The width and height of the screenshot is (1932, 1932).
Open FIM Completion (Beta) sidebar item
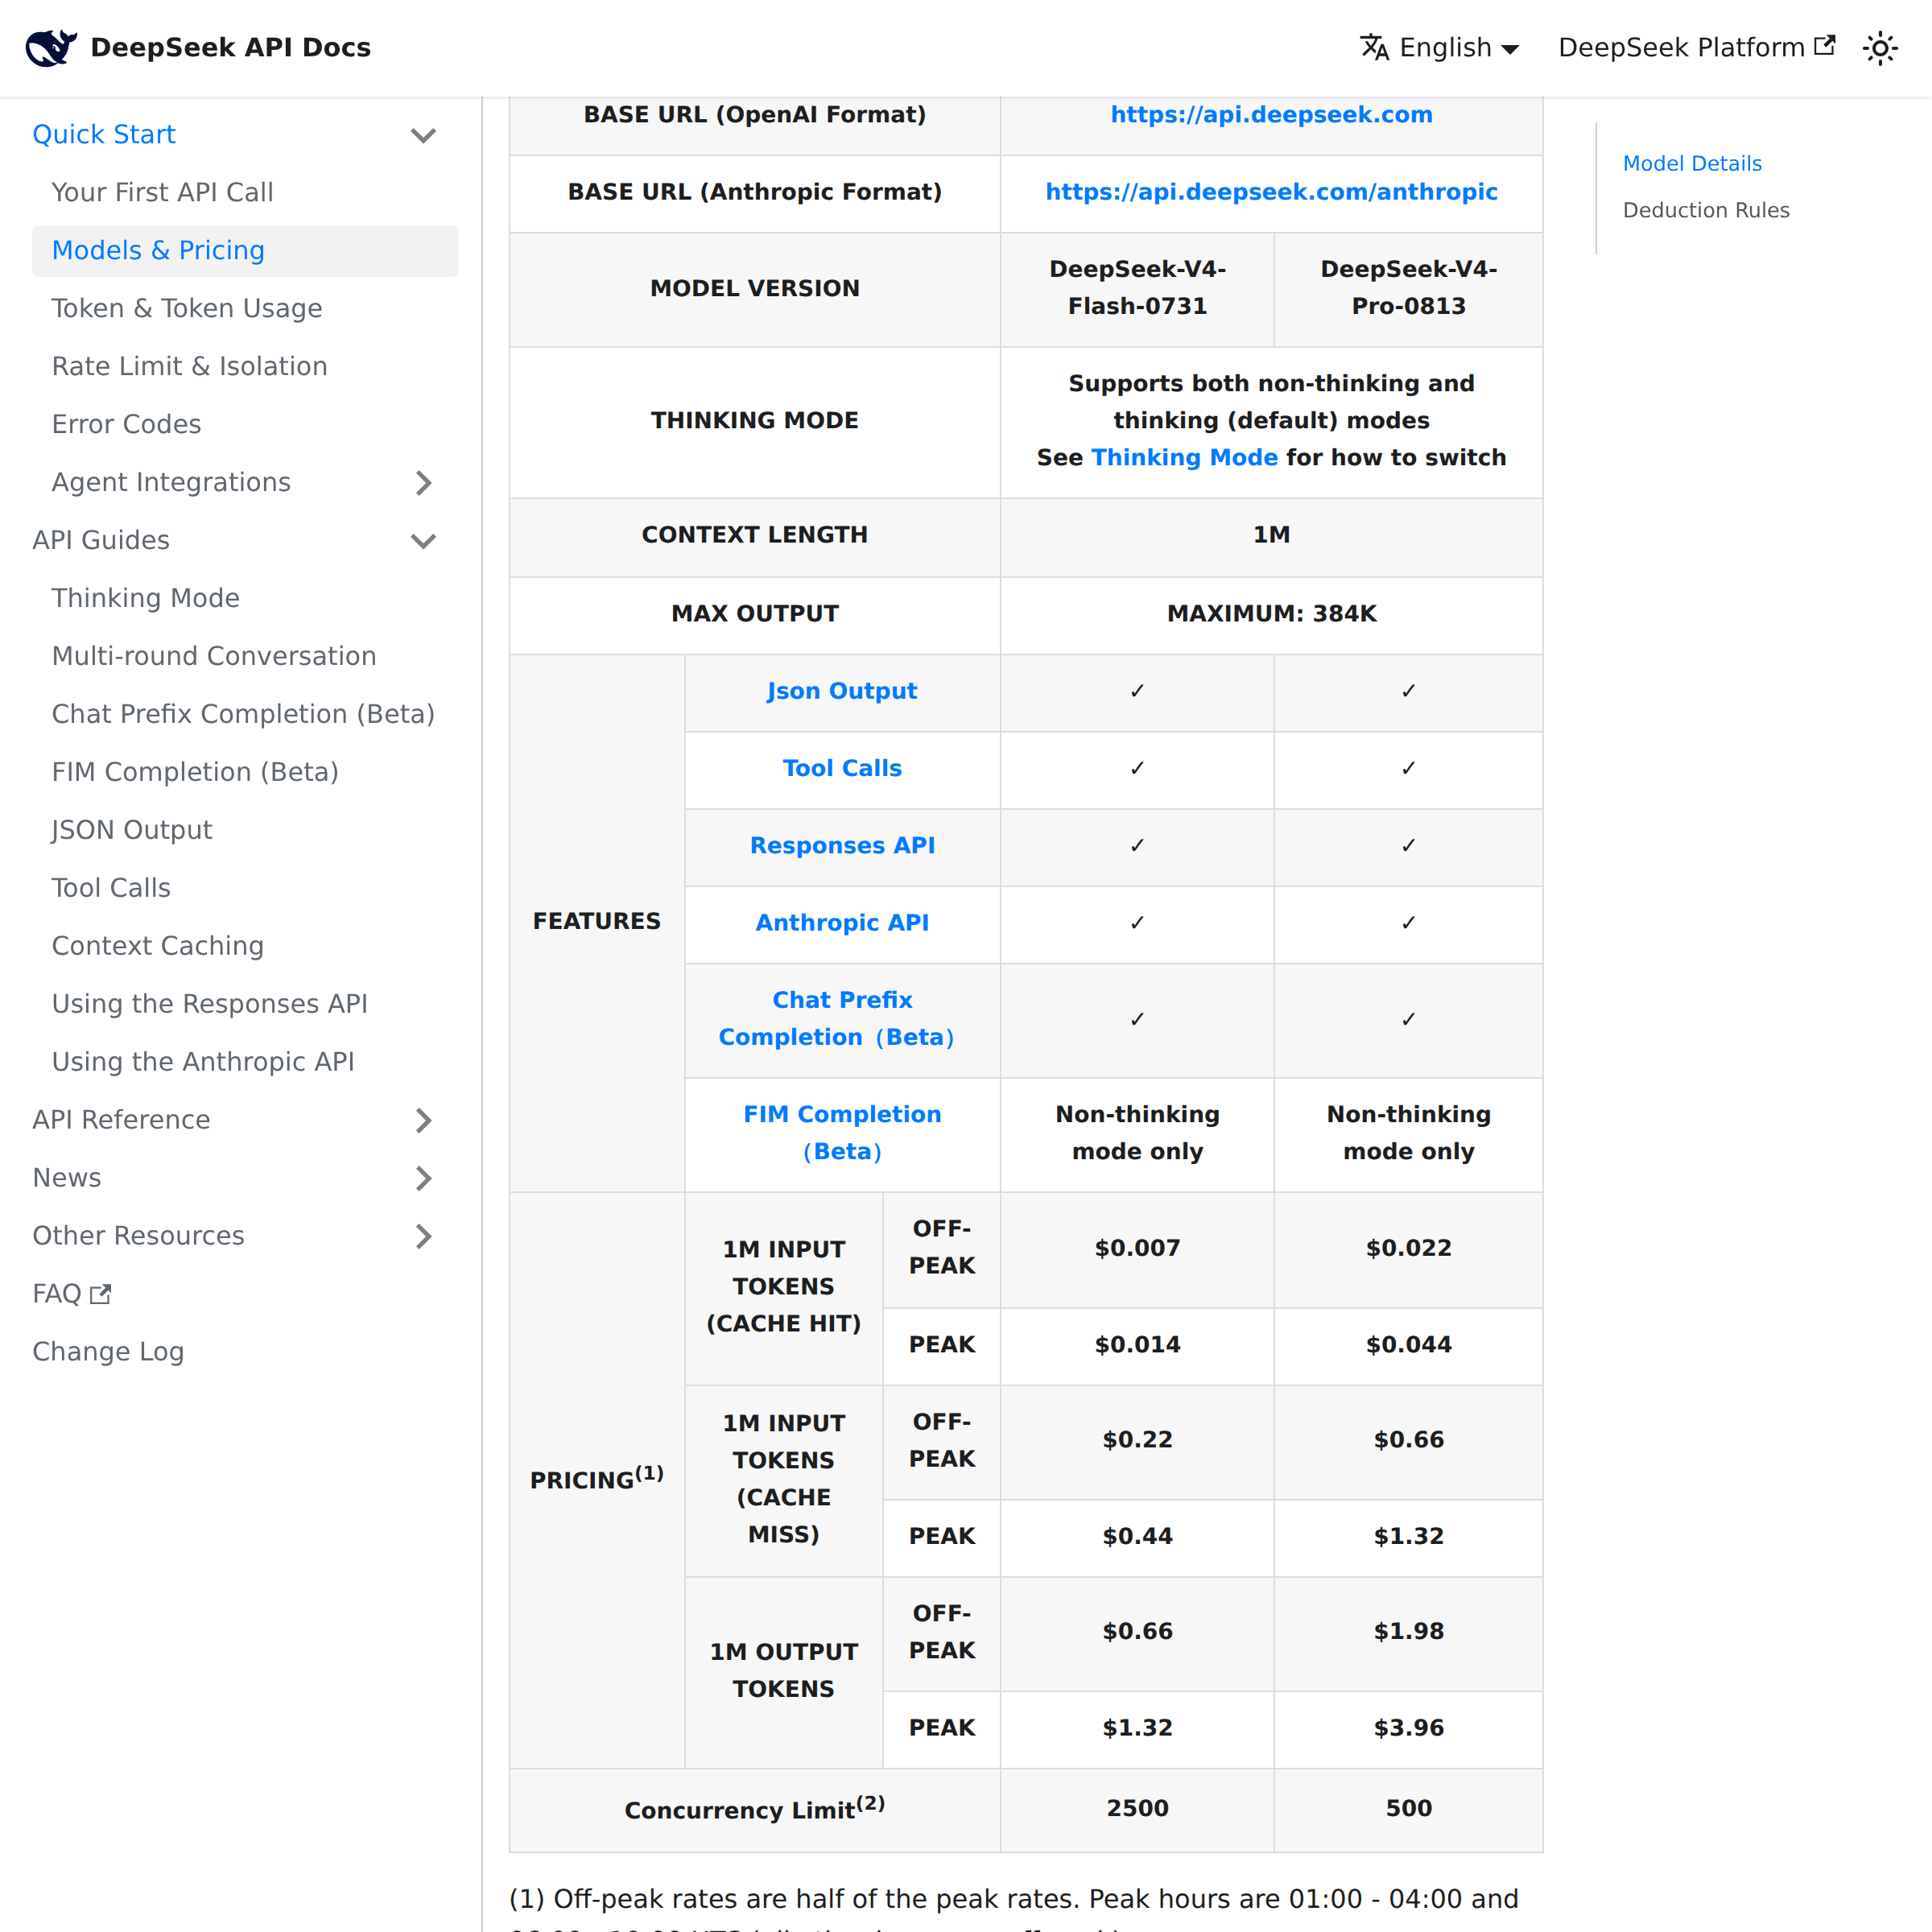pyautogui.click(x=195, y=772)
